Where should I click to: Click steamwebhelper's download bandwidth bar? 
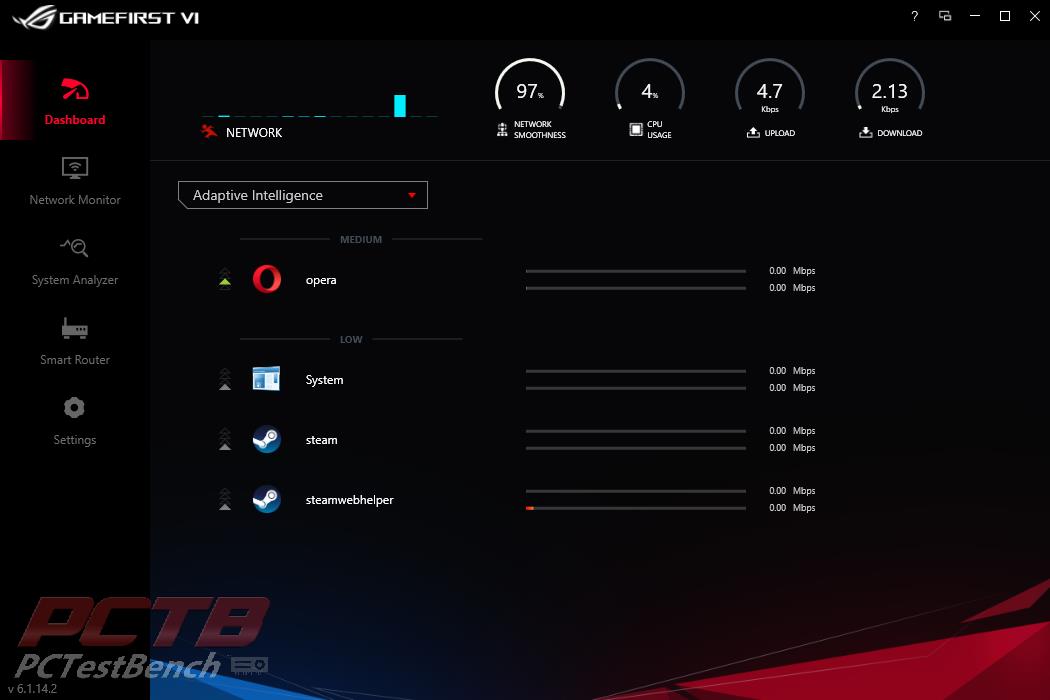[x=635, y=508]
